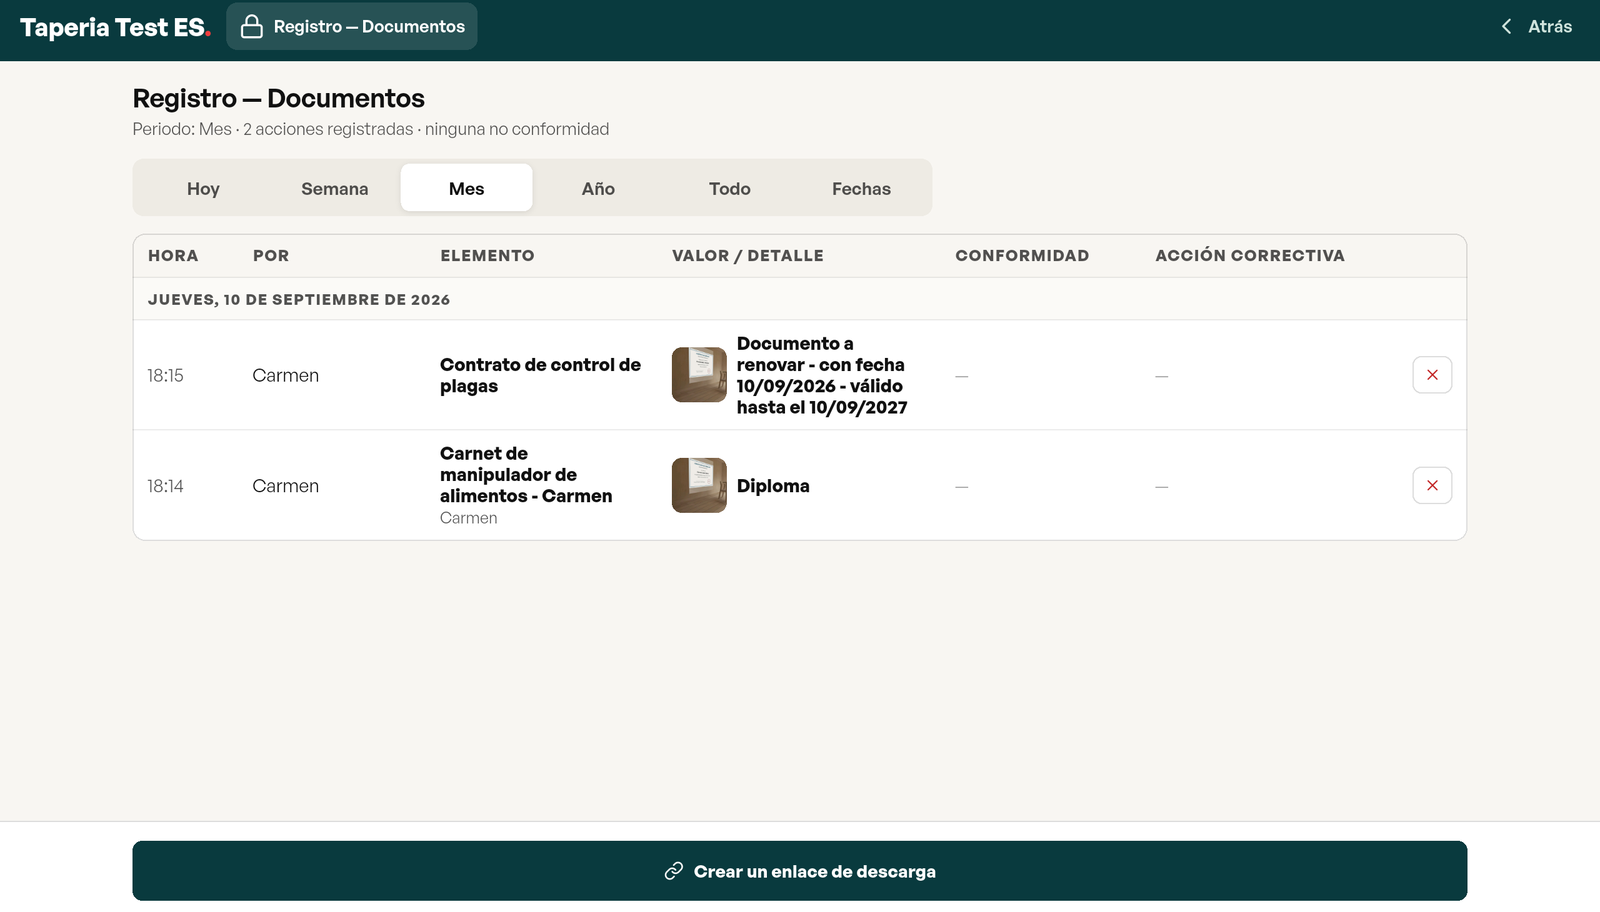
Task: Click Carnet de manipulador de alimentos - Carmen
Action: (x=526, y=475)
